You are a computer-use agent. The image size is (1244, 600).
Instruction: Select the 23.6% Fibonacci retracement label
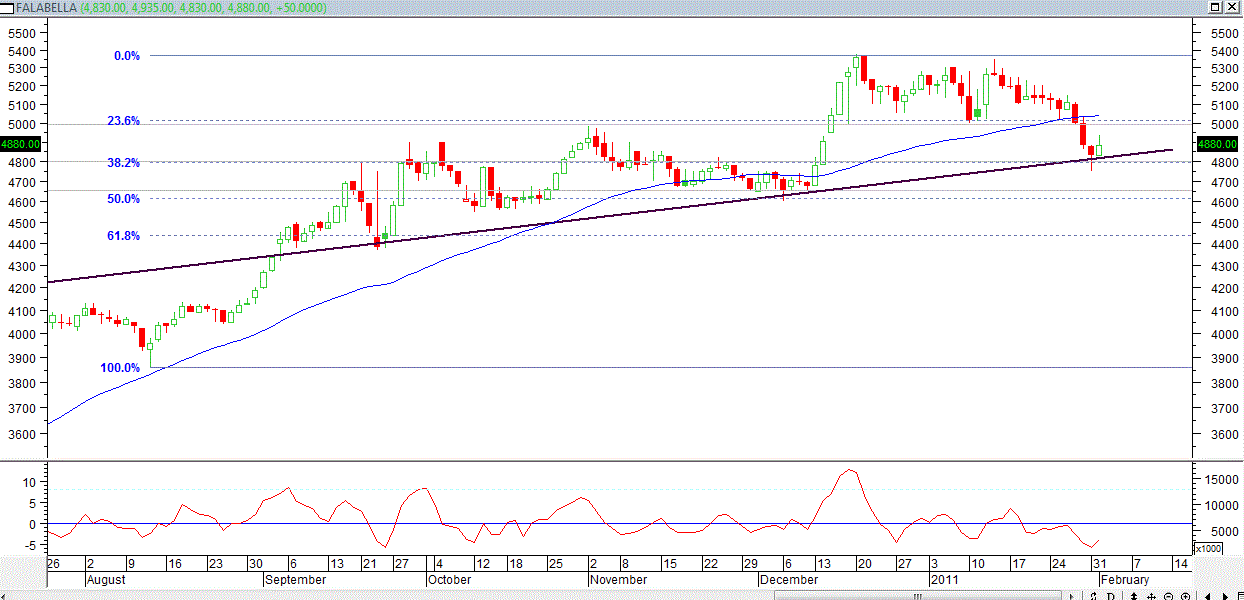[123, 121]
